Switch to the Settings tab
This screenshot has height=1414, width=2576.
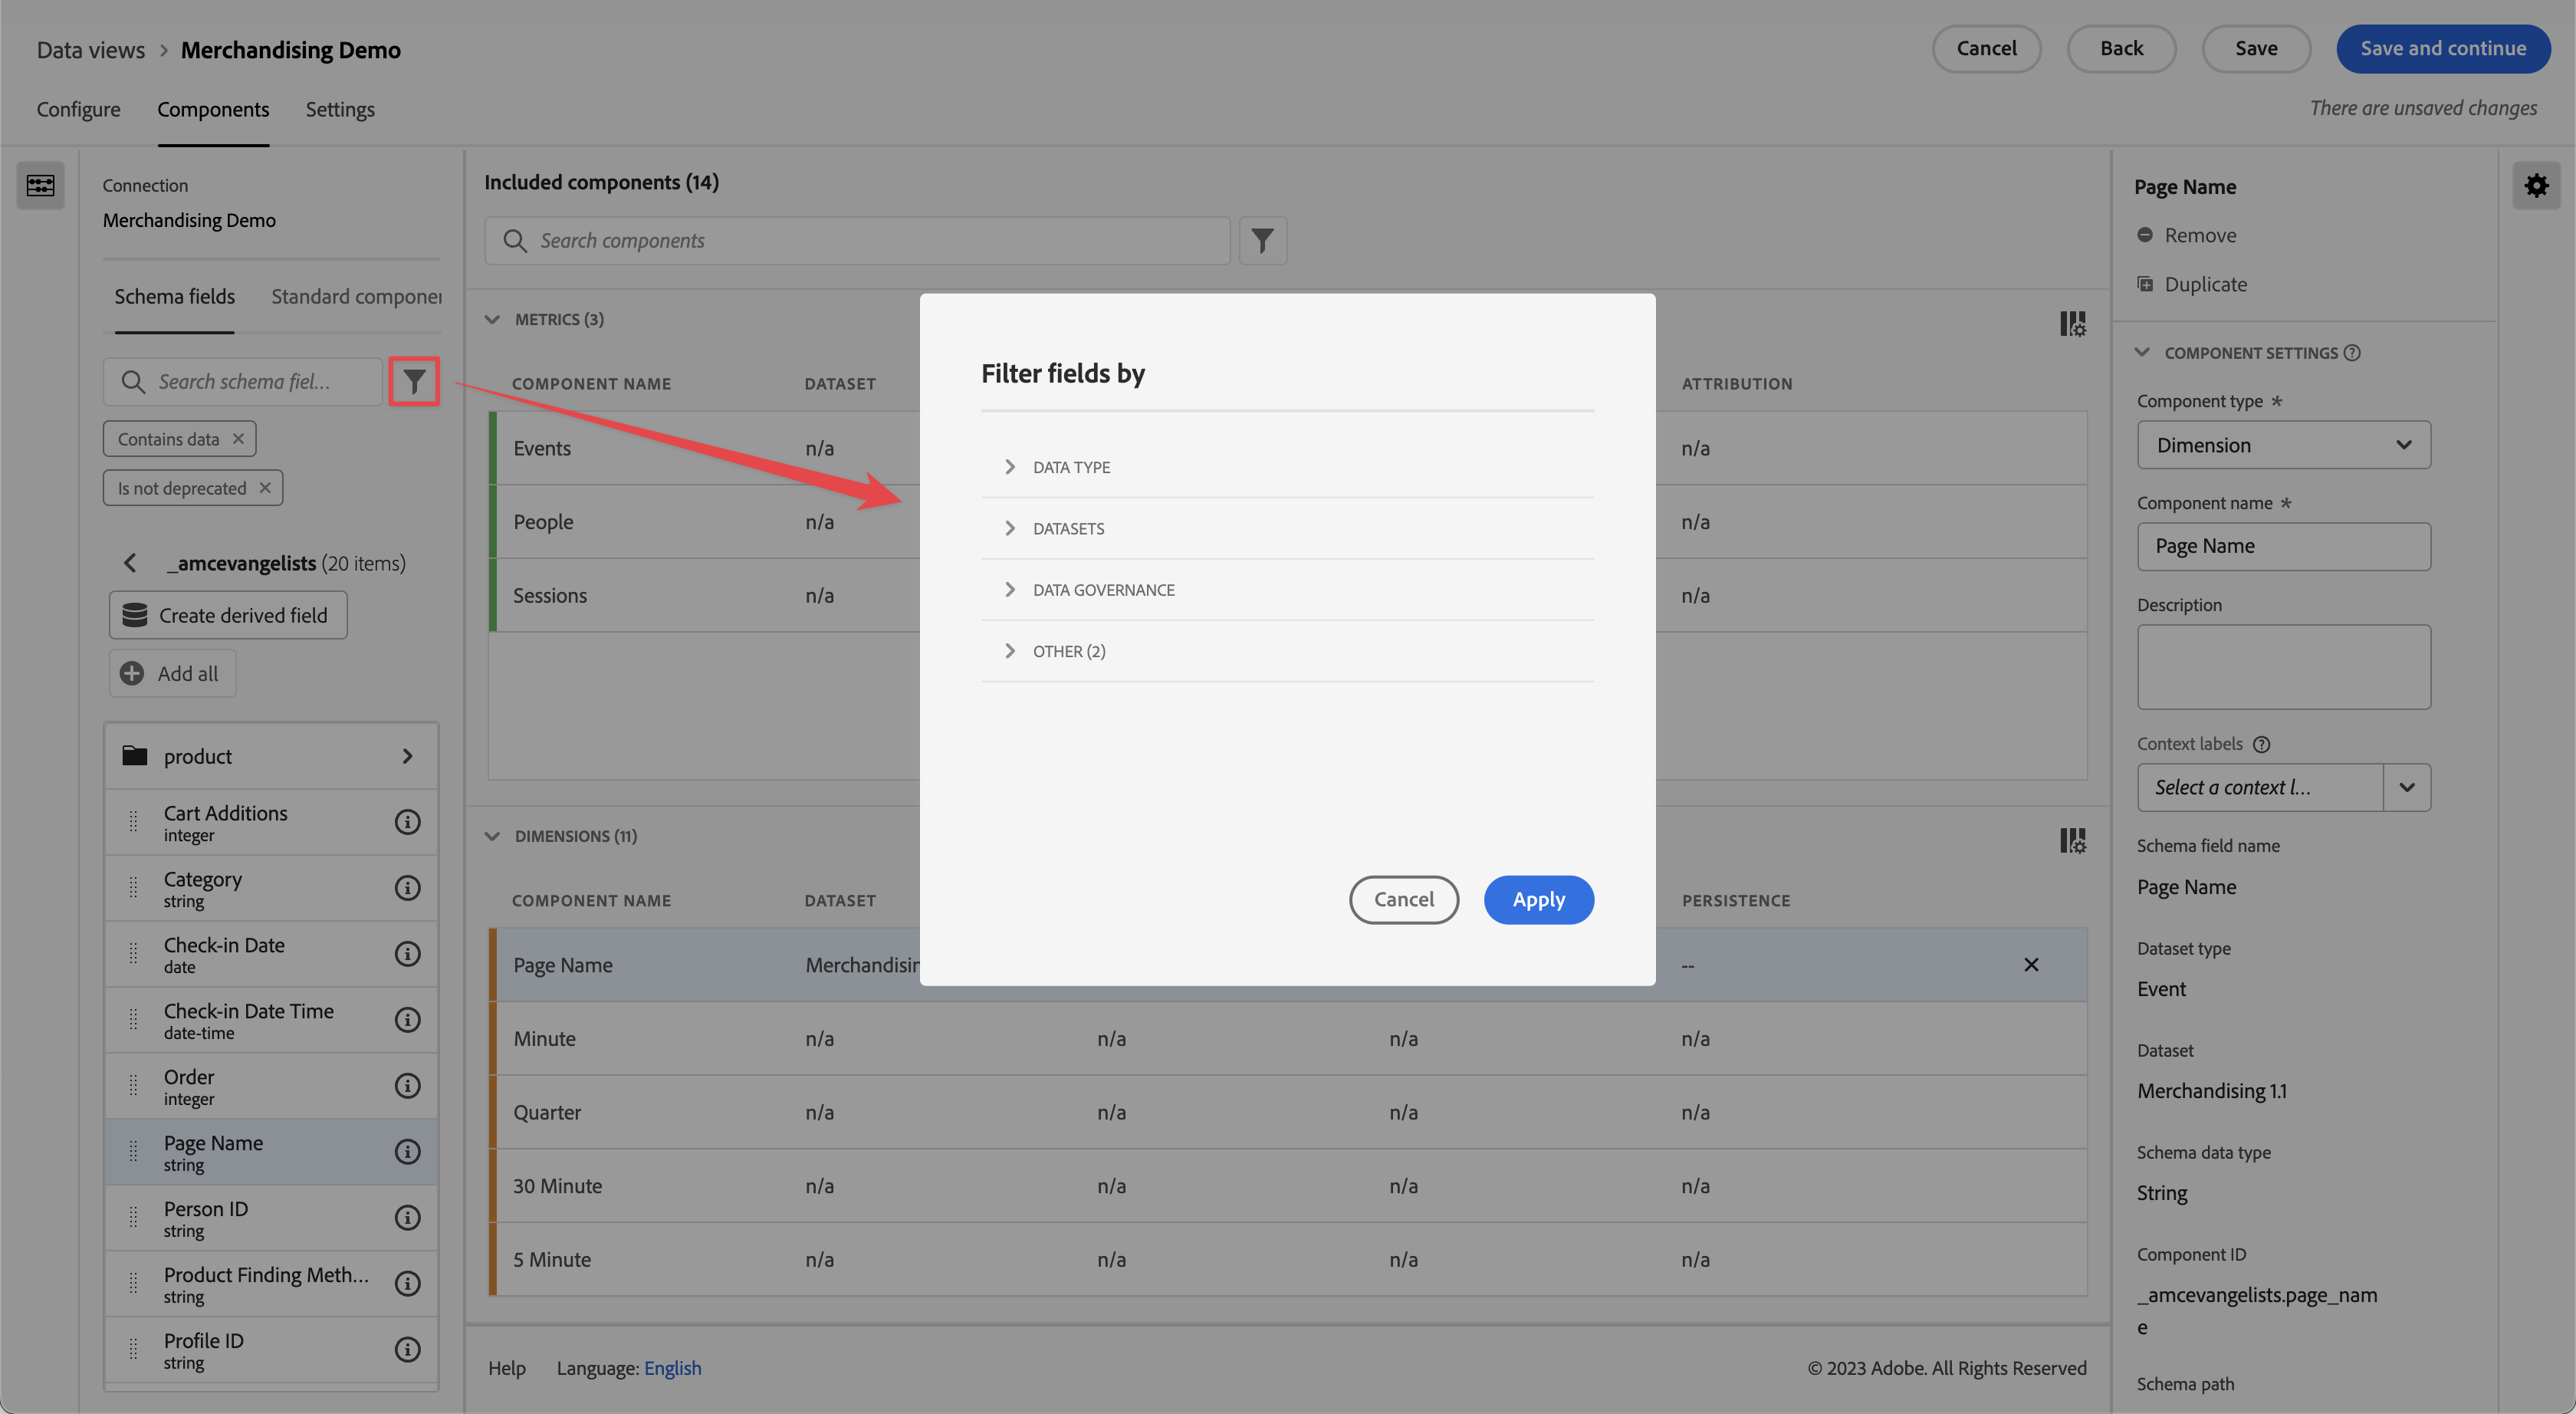coord(340,109)
